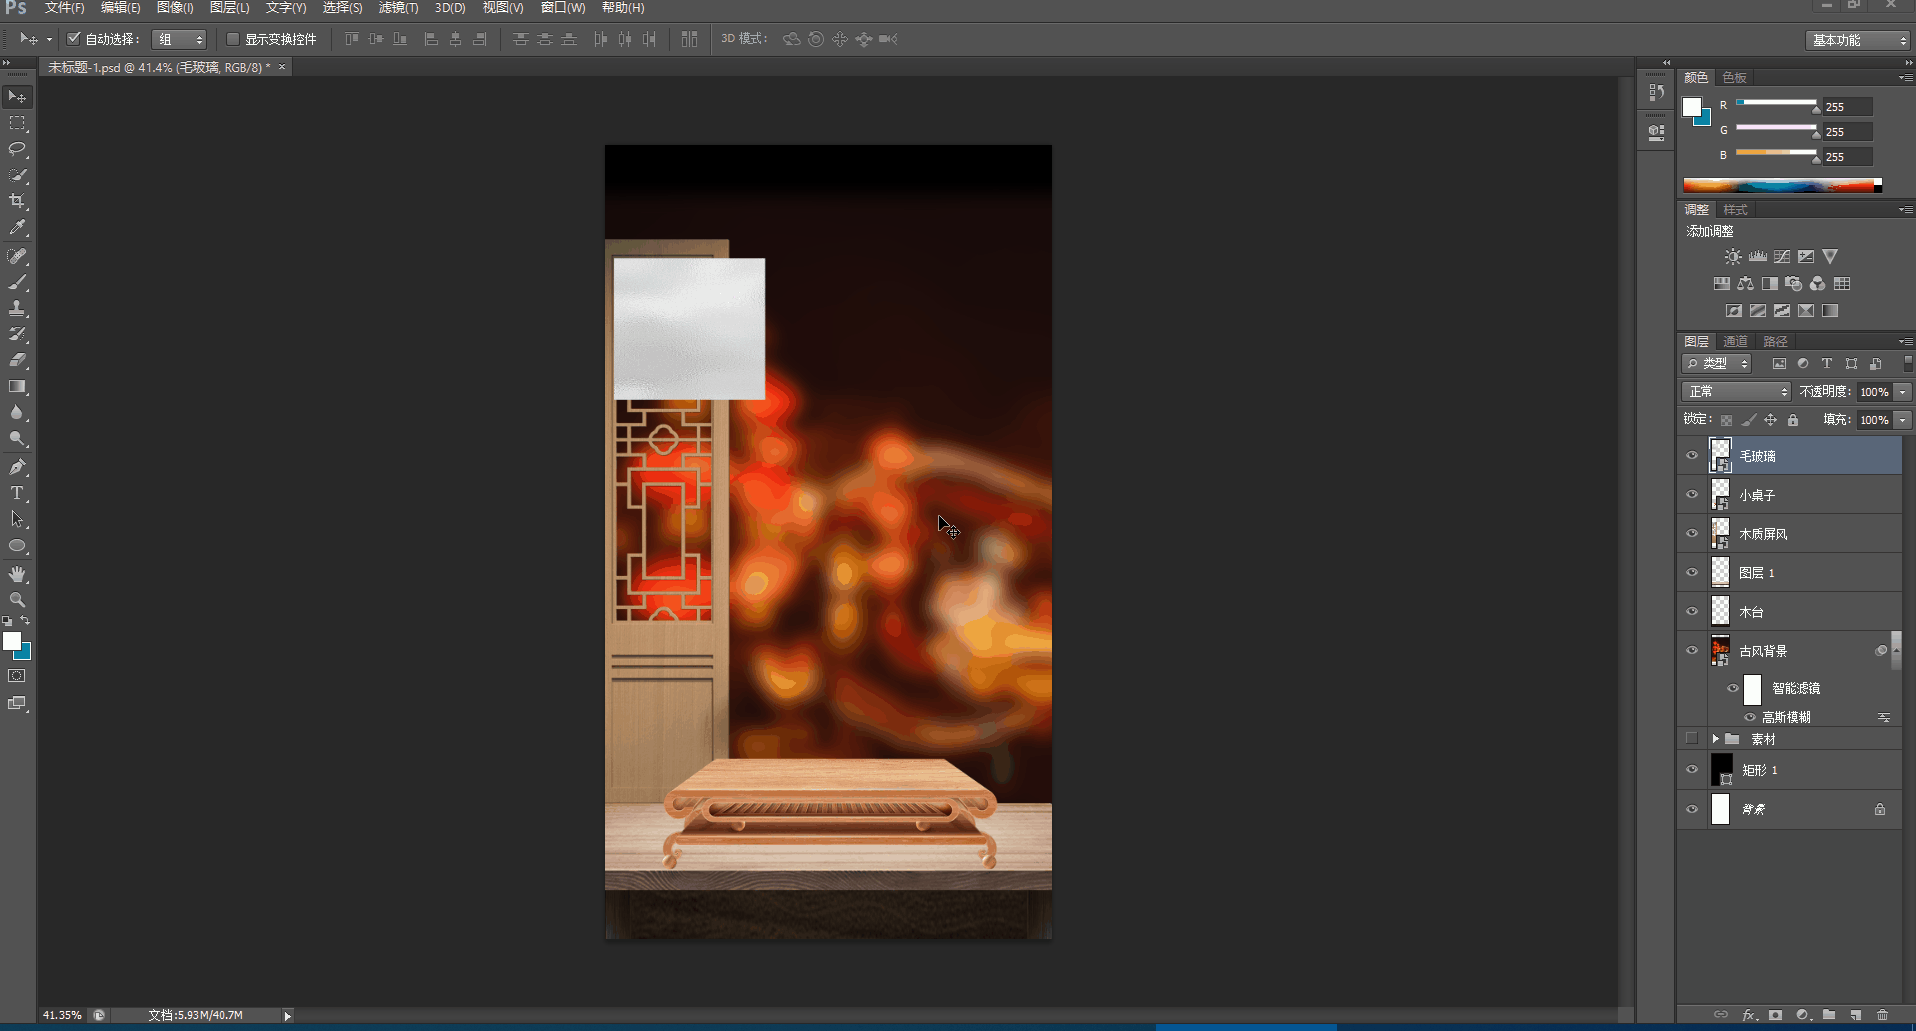The image size is (1916, 1031).
Task: Select the Eraser tool
Action: pyautogui.click(x=17, y=360)
